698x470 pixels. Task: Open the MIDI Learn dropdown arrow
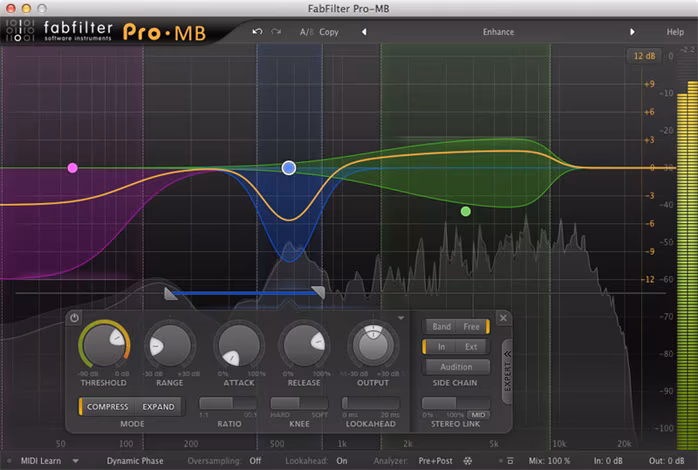pyautogui.click(x=76, y=461)
